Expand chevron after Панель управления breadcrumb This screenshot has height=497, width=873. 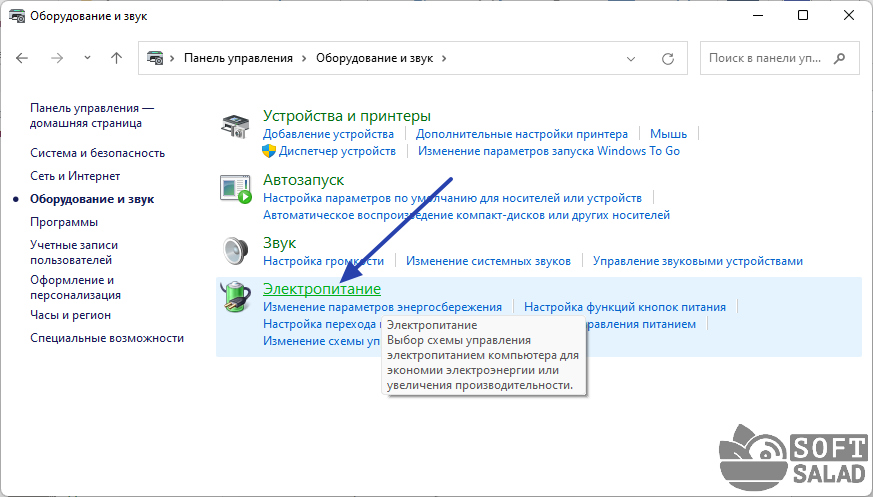(x=304, y=58)
